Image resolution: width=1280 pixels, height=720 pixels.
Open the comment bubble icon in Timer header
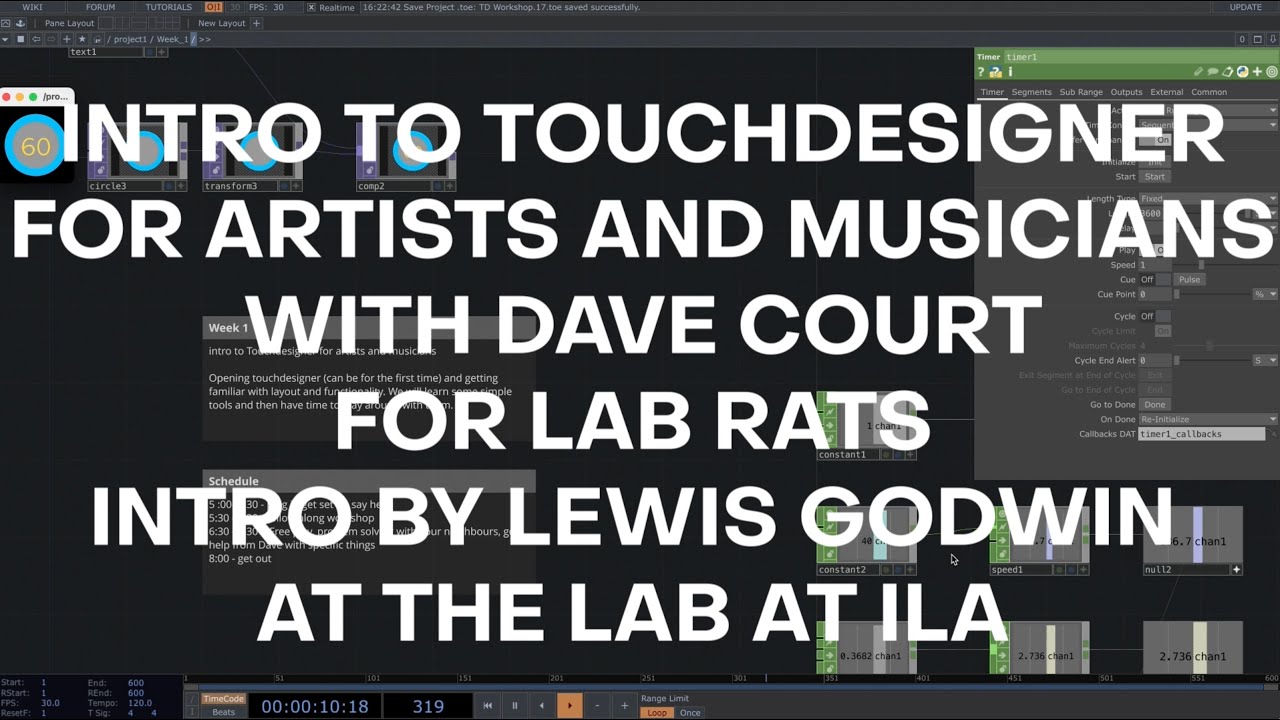click(1213, 72)
